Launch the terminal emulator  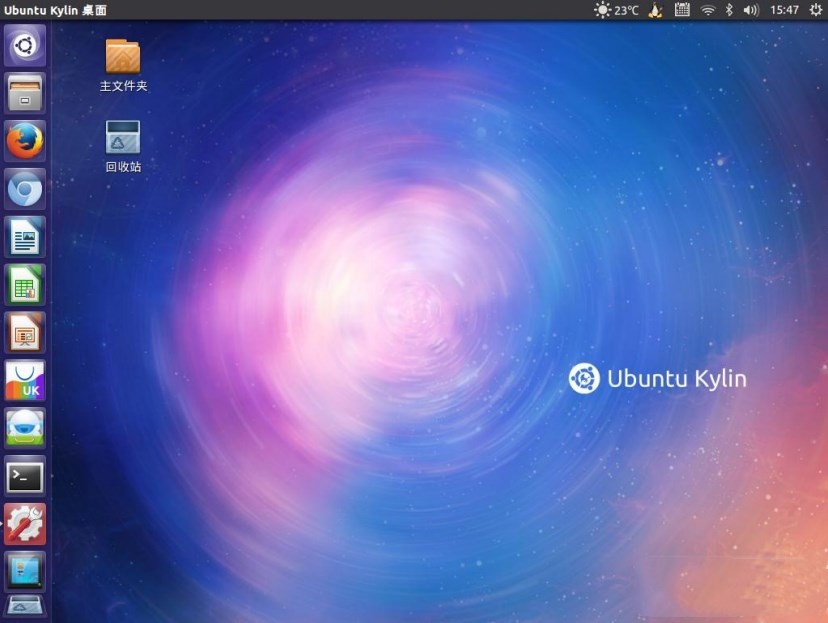click(x=24, y=477)
